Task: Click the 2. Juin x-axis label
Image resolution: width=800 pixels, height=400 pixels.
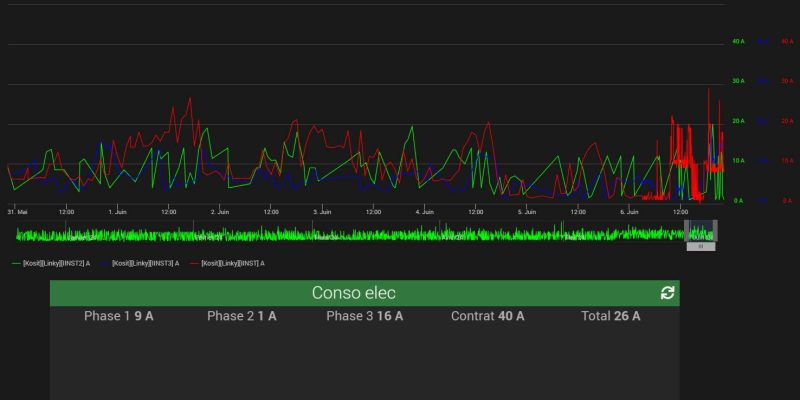Action: [220, 212]
